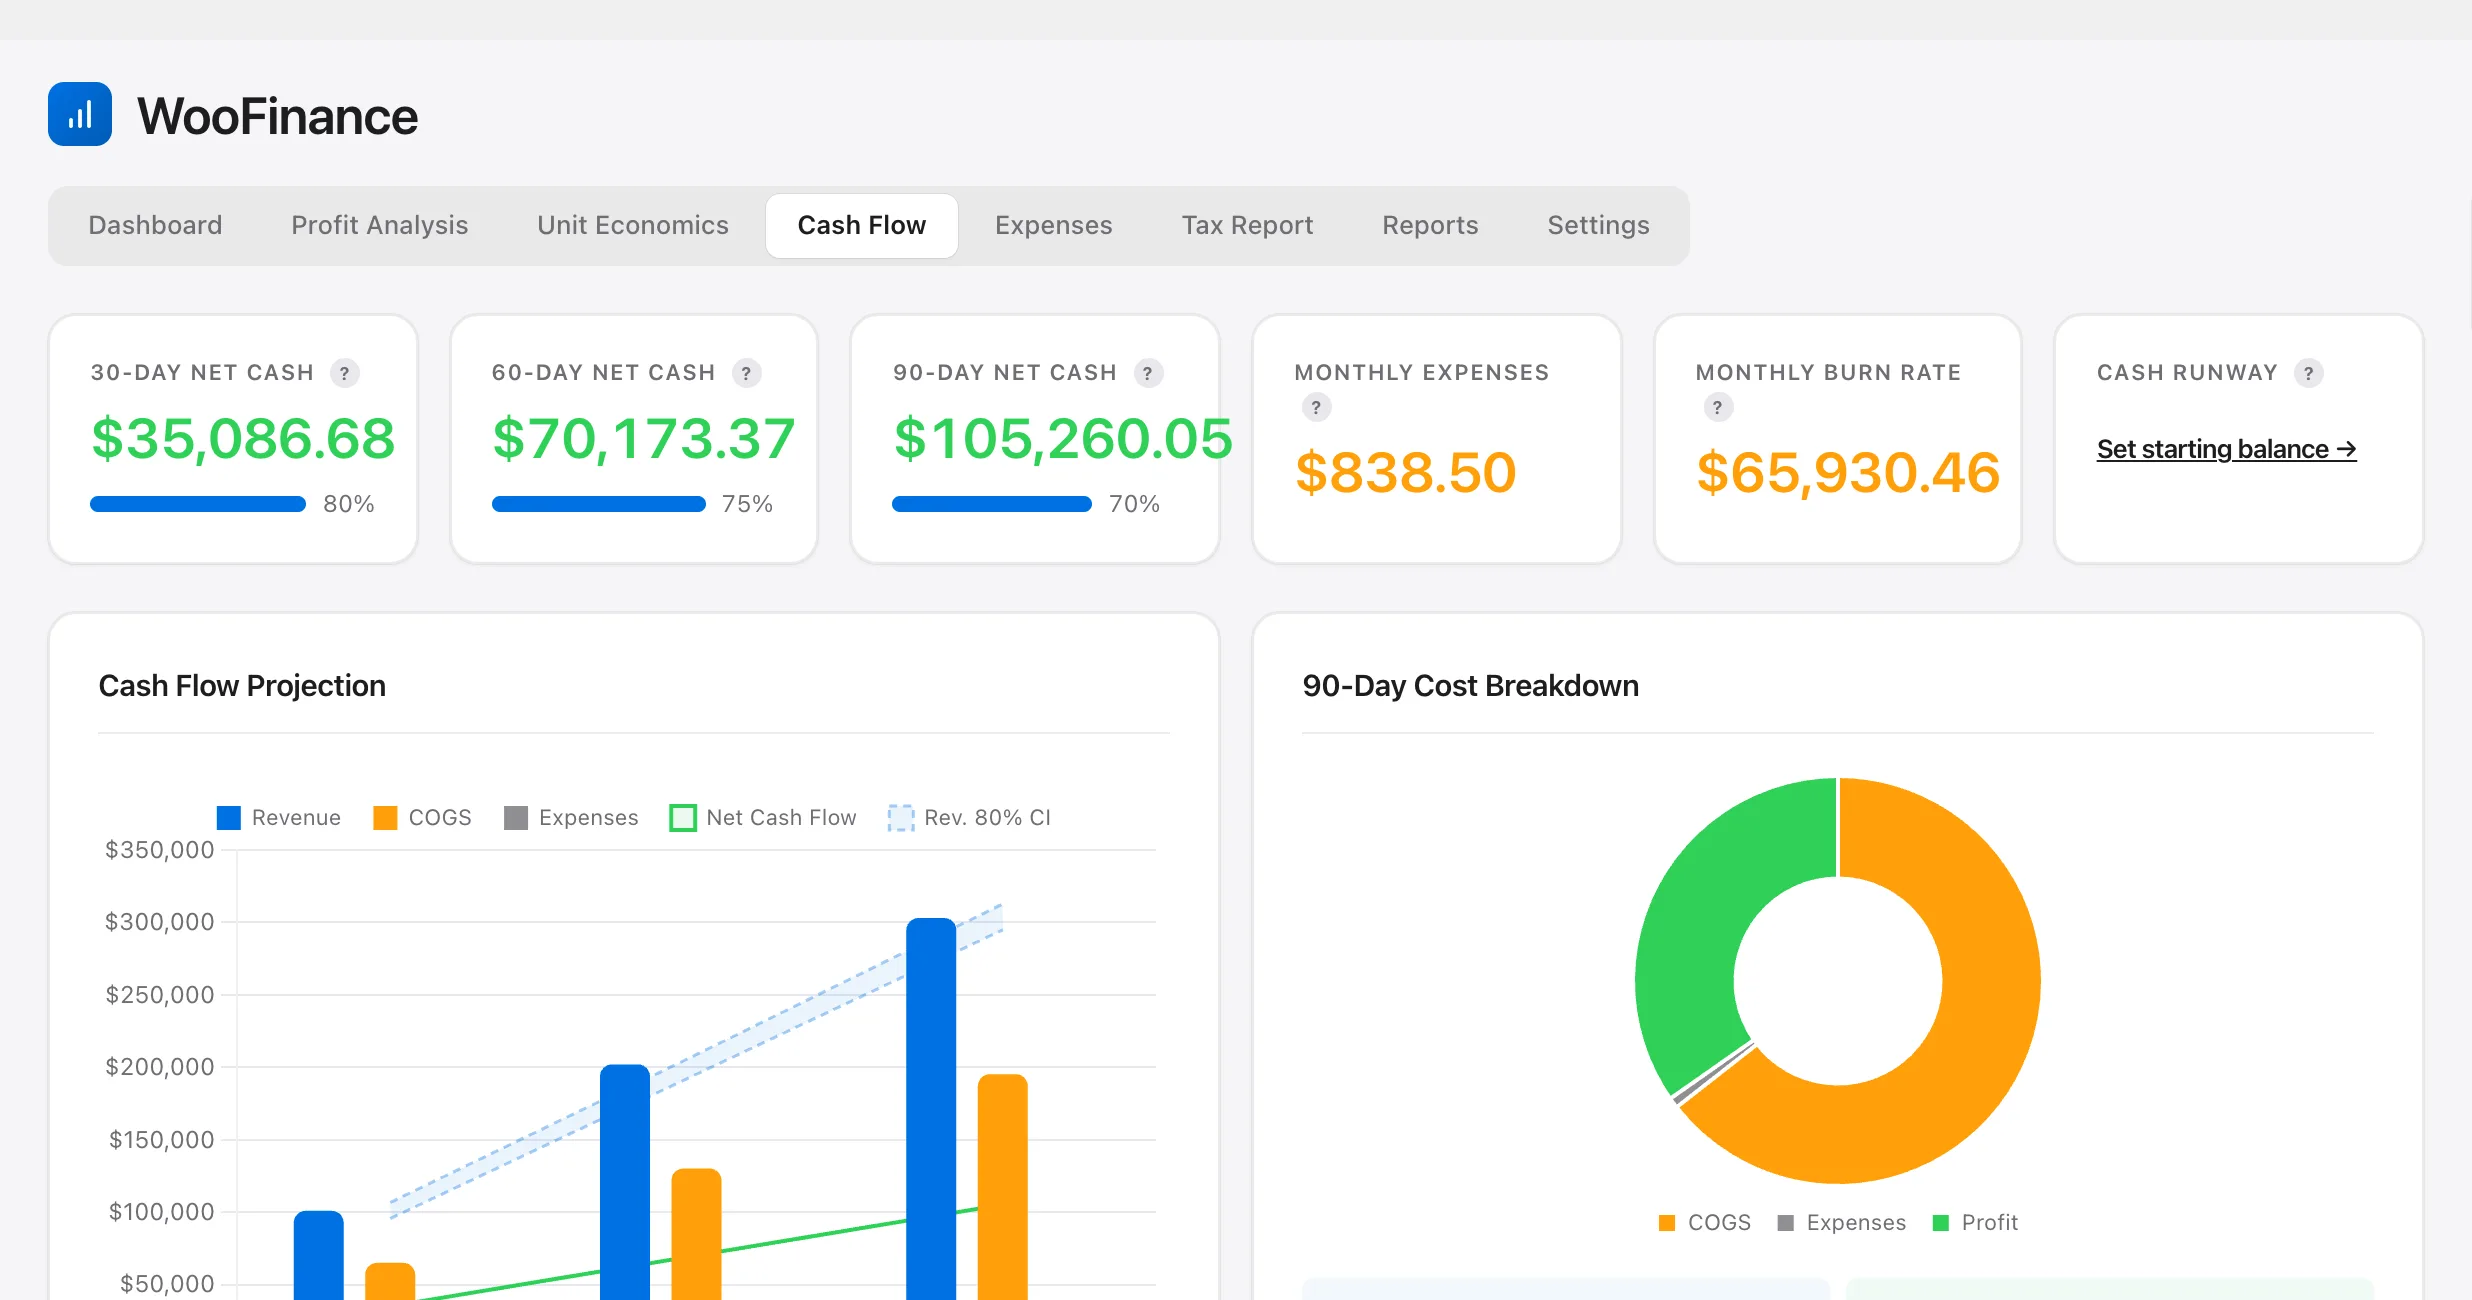2472x1300 pixels.
Task: Open the Profit Analysis tab
Action: (380, 225)
